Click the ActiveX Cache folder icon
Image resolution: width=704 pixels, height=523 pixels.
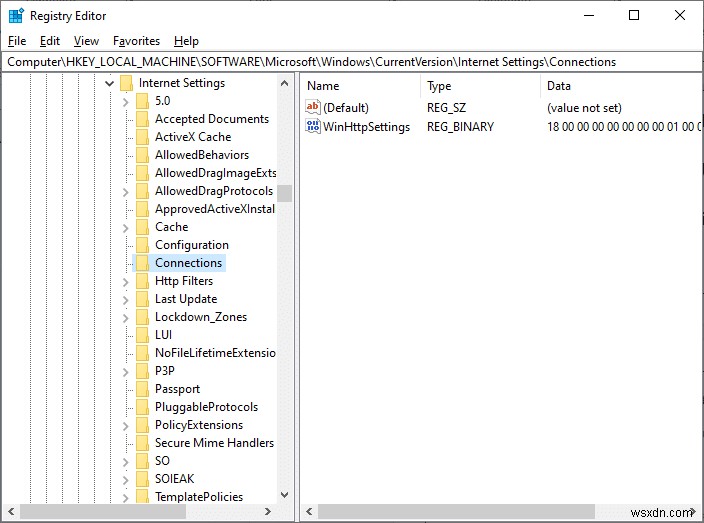point(143,137)
